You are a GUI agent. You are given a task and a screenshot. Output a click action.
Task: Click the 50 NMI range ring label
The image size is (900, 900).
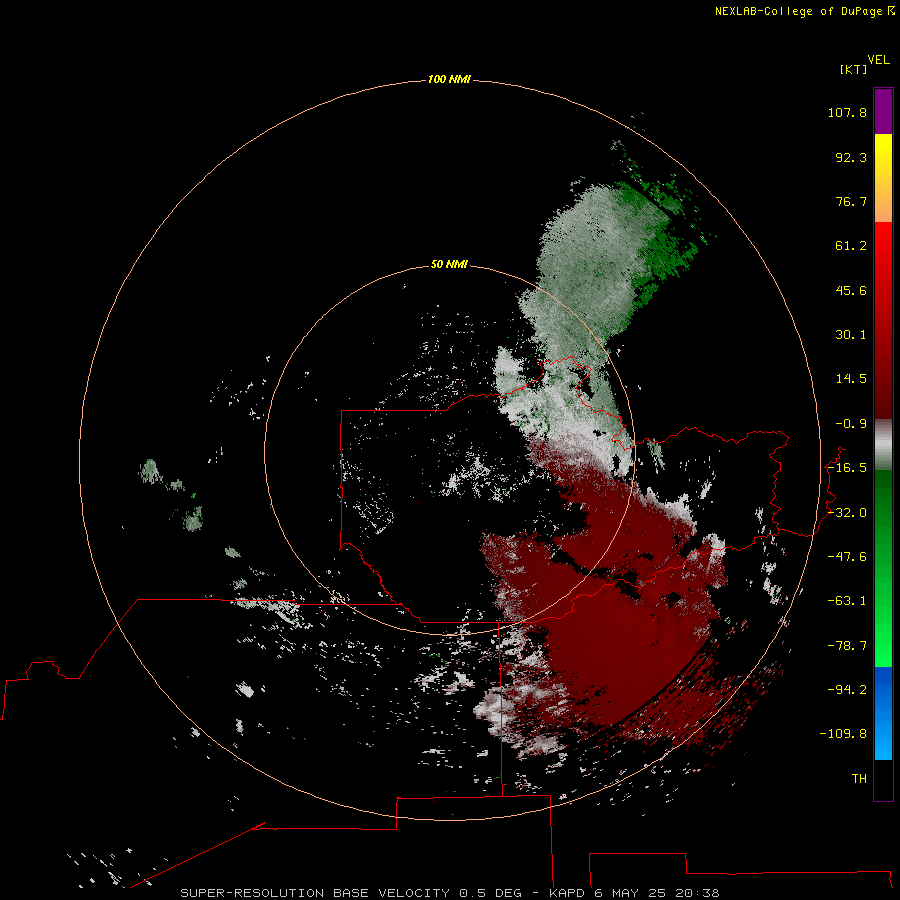[x=449, y=264]
